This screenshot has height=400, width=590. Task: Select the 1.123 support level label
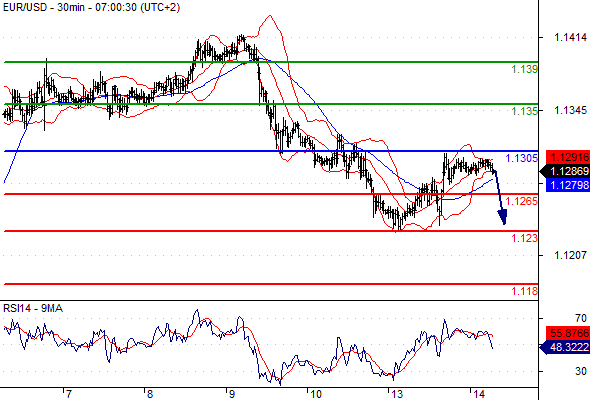525,238
